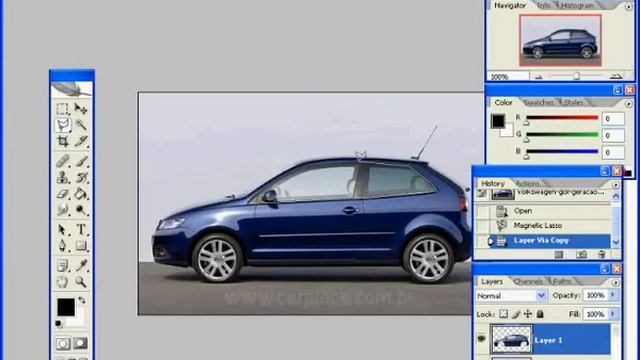The height and width of the screenshot is (360, 640).
Task: Click the red R color slider
Action: pos(562,118)
